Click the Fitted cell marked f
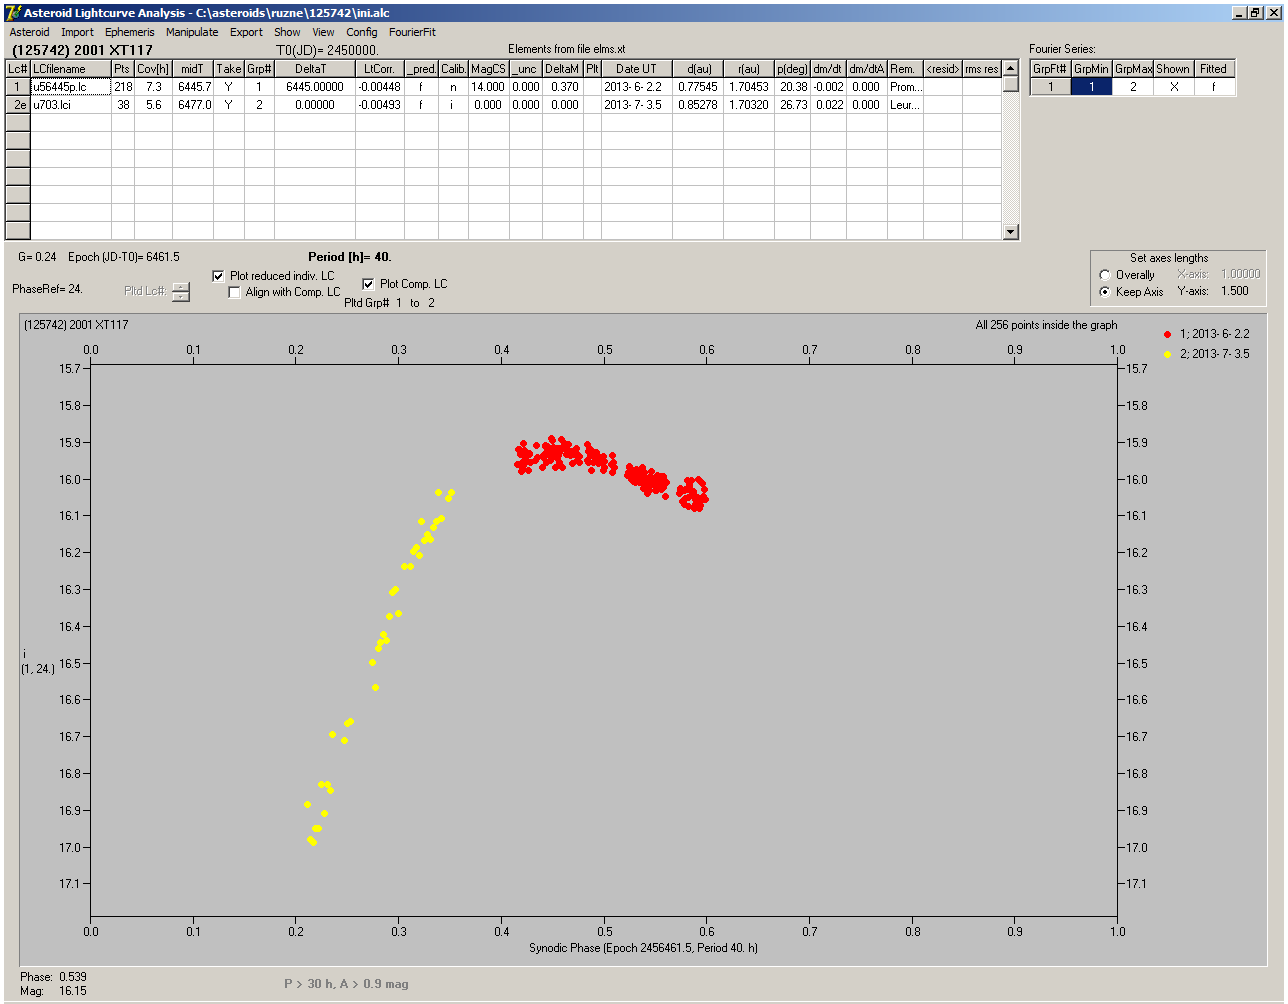 (1214, 87)
